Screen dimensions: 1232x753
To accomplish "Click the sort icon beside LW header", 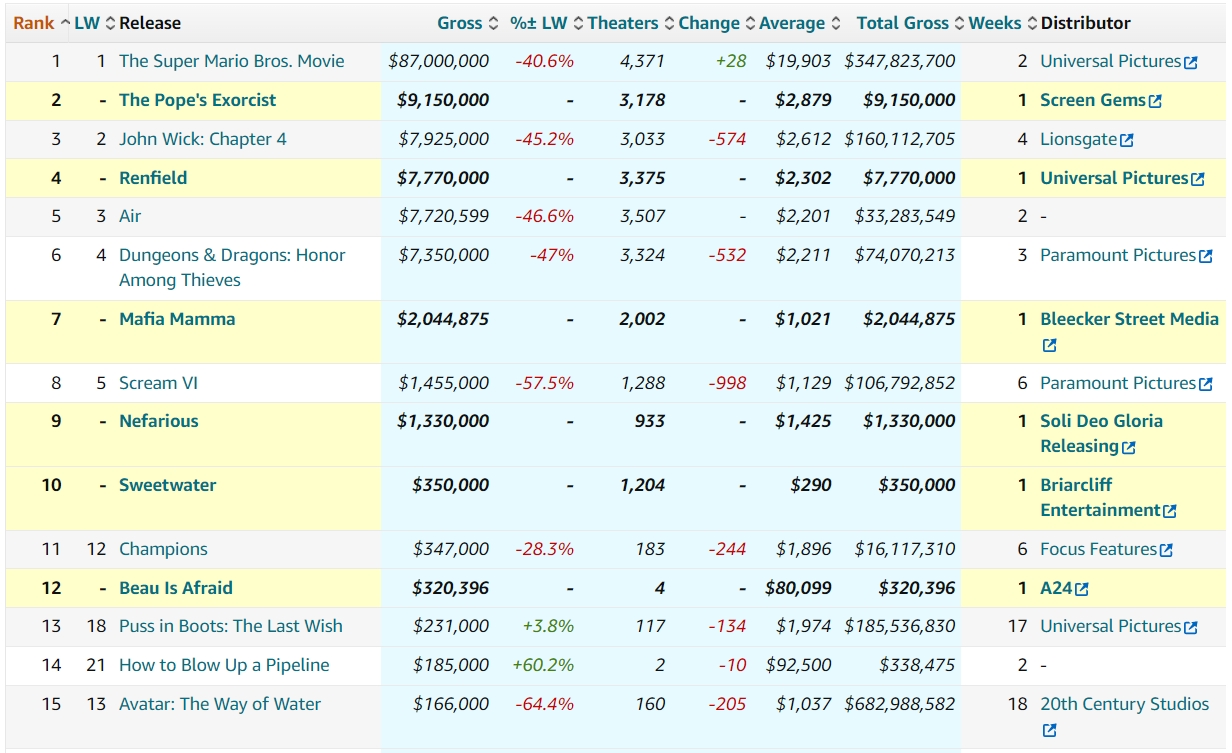I will 110,23.
